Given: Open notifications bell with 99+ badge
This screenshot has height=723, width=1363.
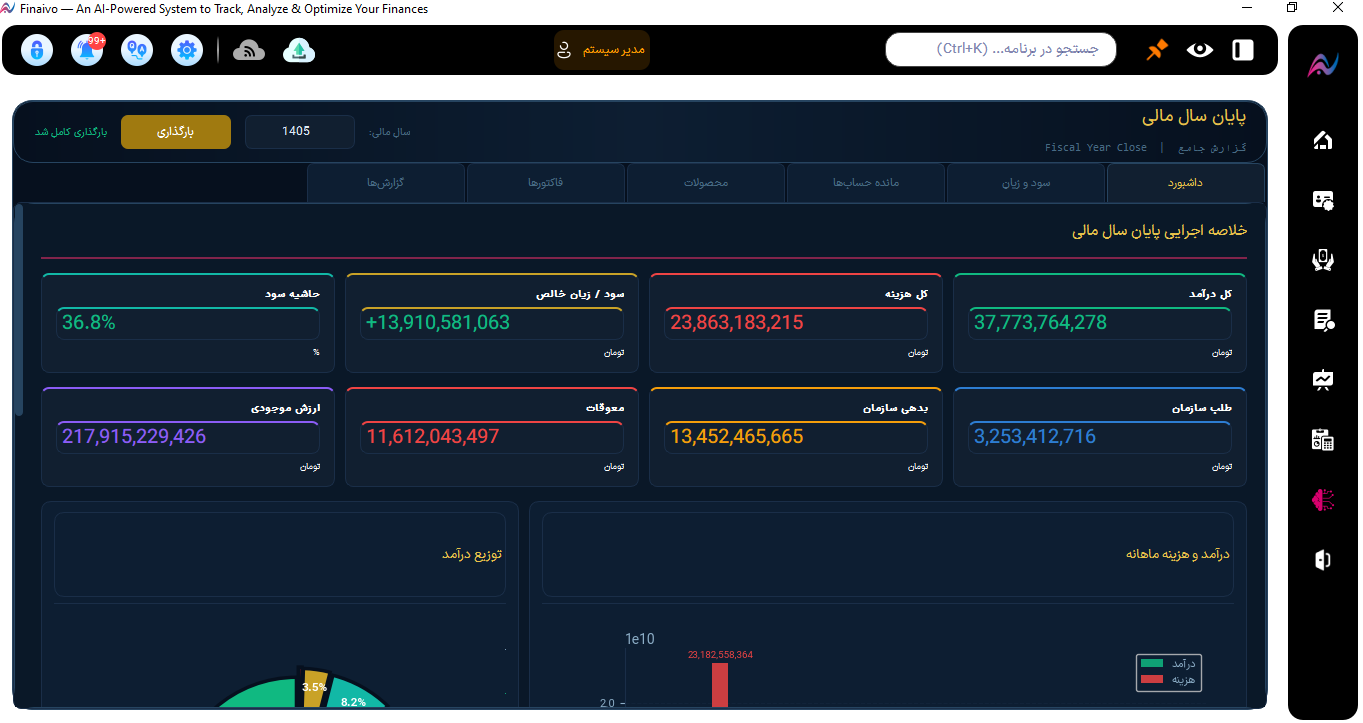Looking at the screenshot, I should (x=87, y=50).
